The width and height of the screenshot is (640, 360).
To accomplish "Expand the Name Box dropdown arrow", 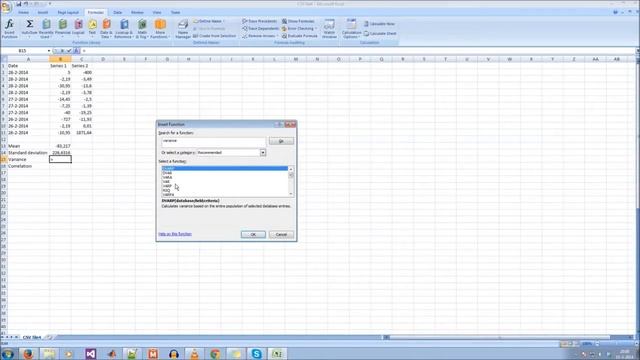I will (49, 51).
